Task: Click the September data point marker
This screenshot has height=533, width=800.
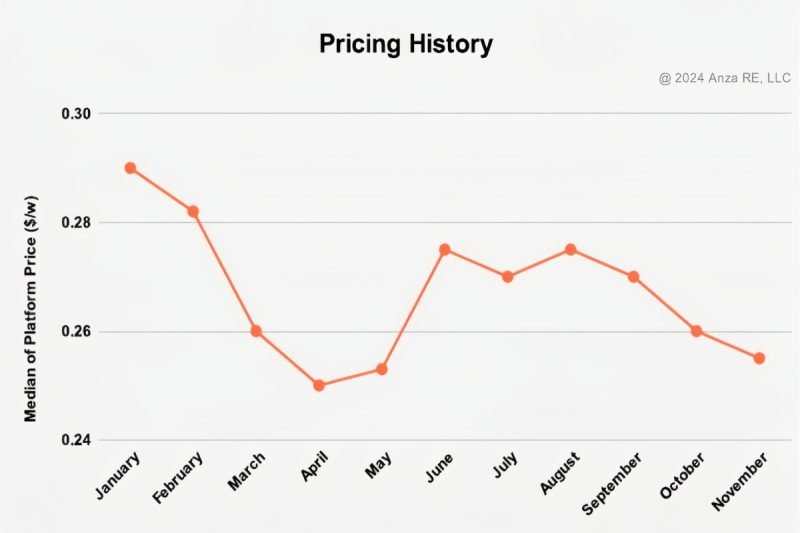Action: 633,277
